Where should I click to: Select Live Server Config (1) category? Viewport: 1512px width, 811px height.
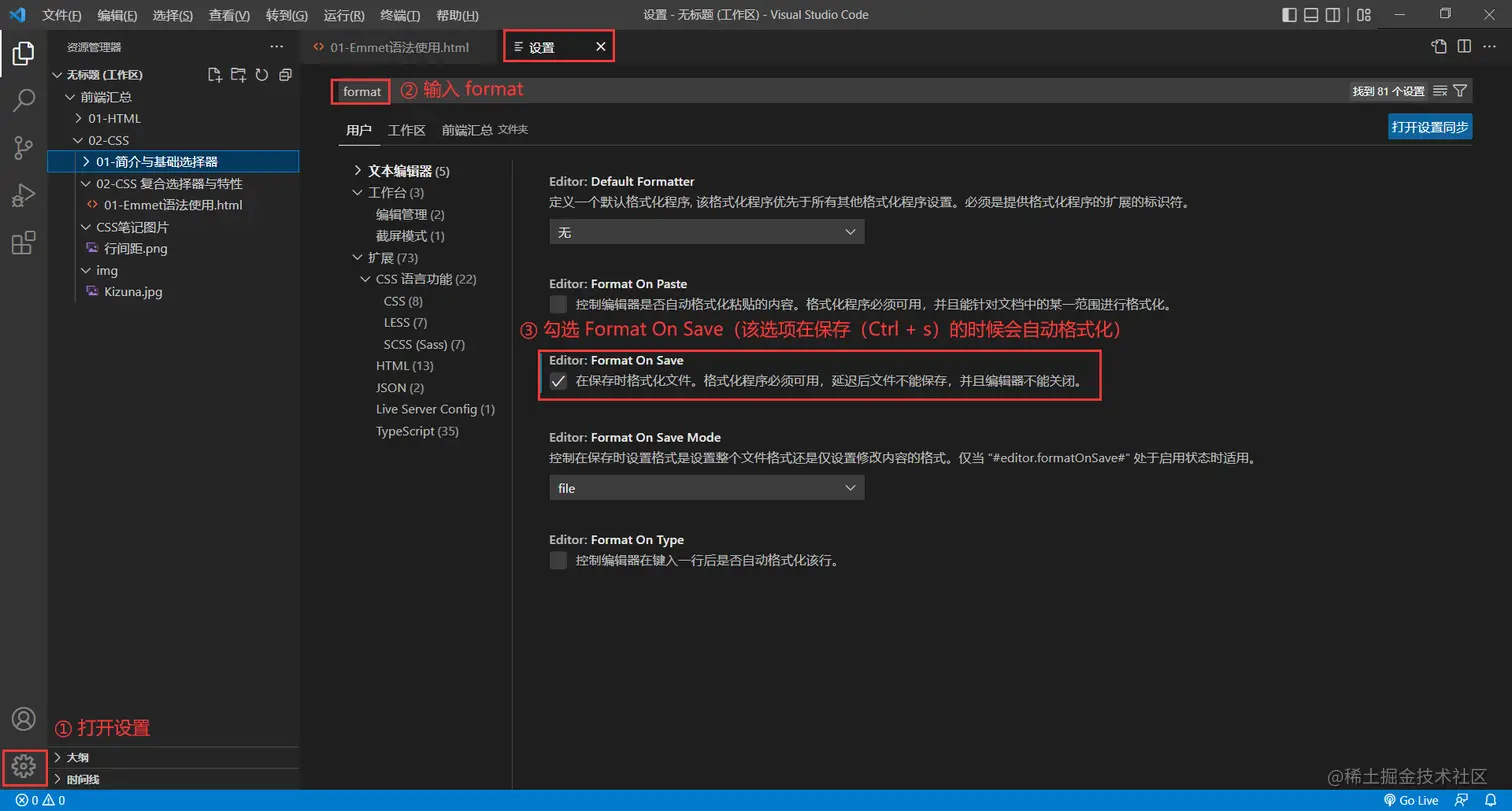click(x=435, y=409)
